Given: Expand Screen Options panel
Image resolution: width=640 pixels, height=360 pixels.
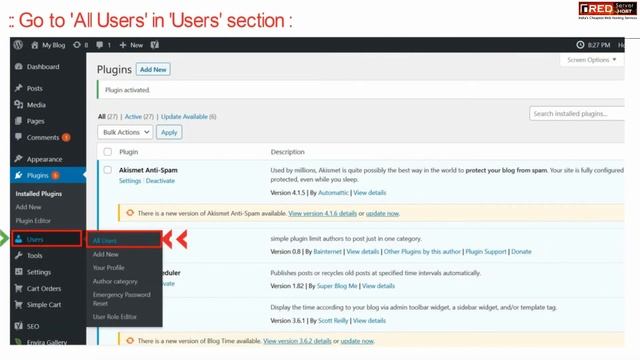Looking at the screenshot, I should click(x=591, y=60).
